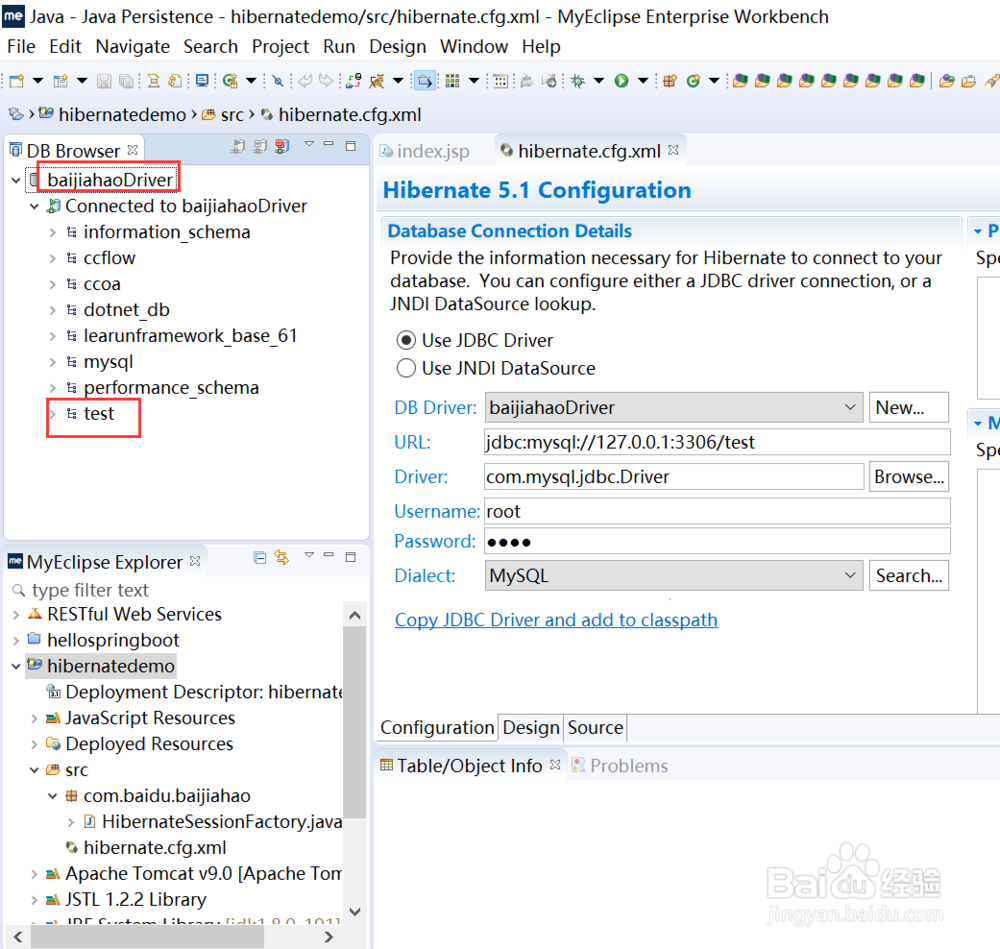Expand the information_schema node

tap(53, 232)
